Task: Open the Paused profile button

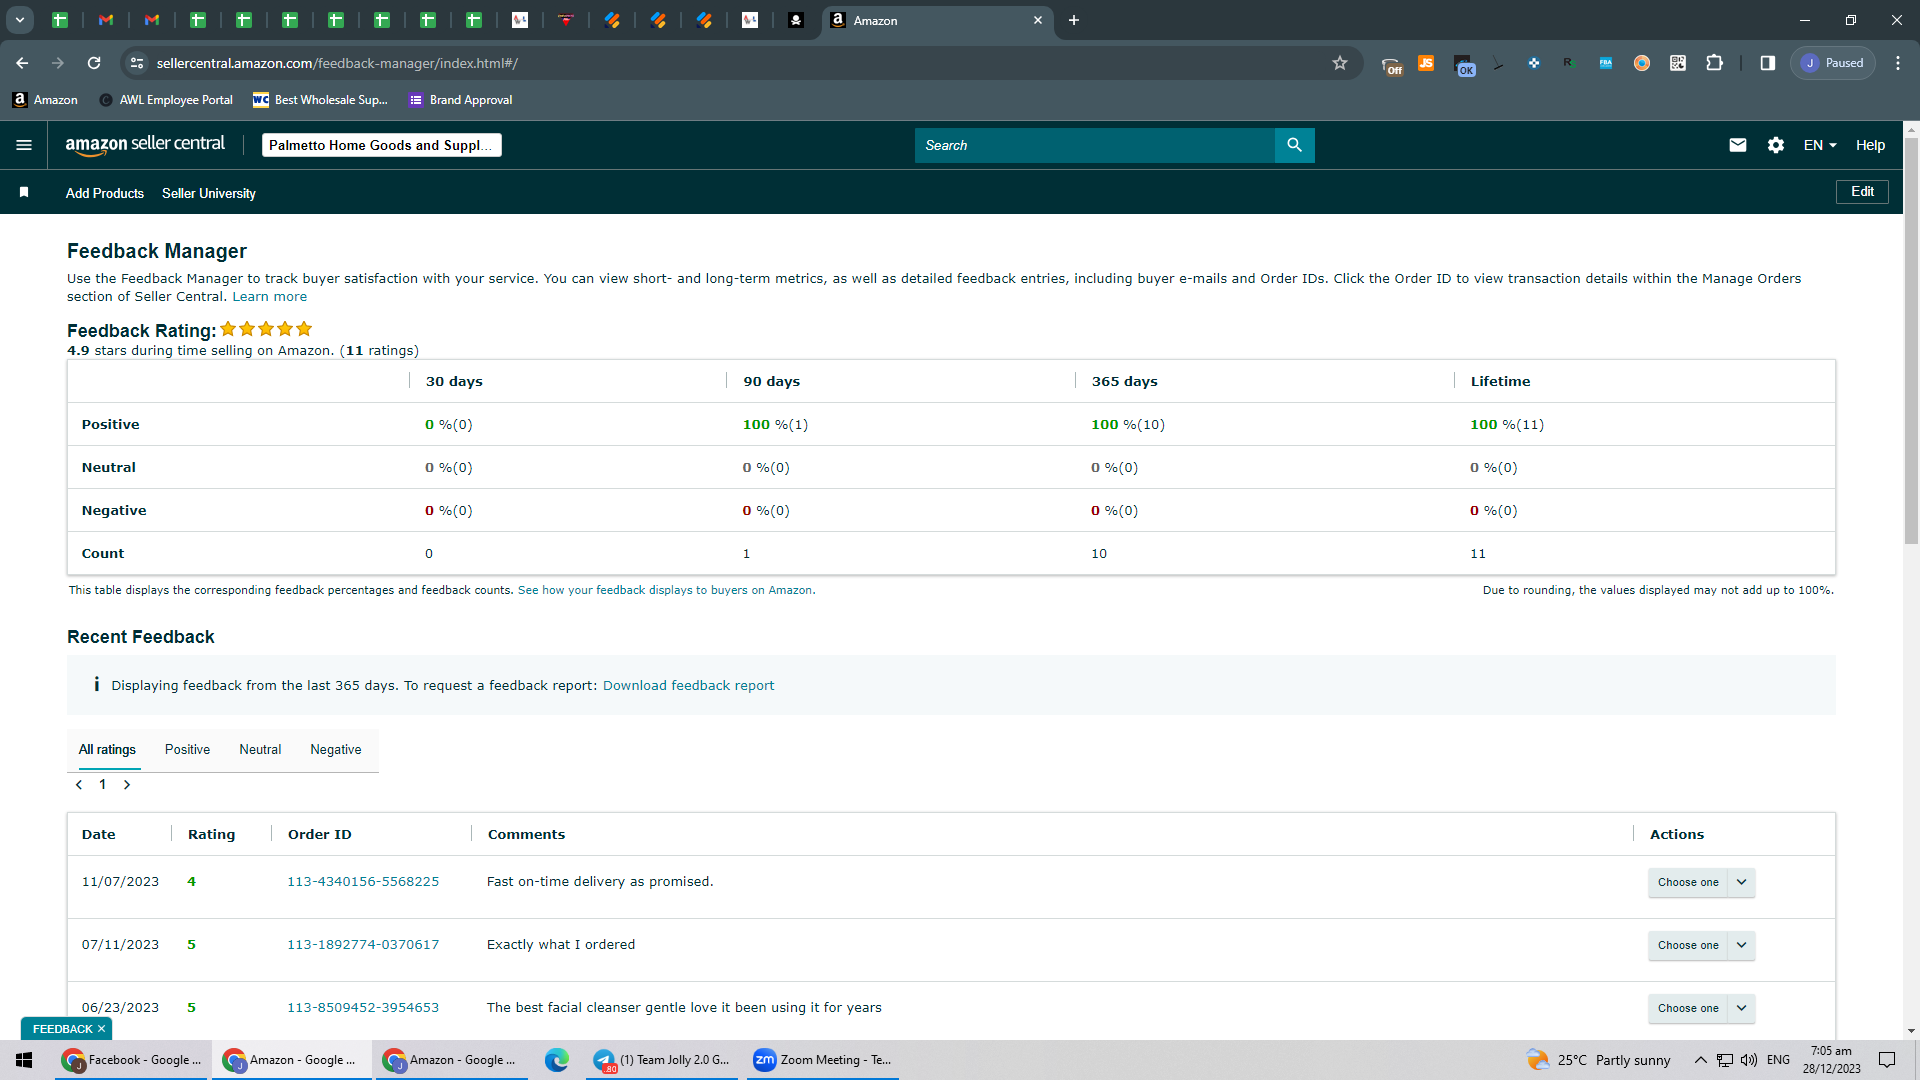Action: click(1833, 63)
